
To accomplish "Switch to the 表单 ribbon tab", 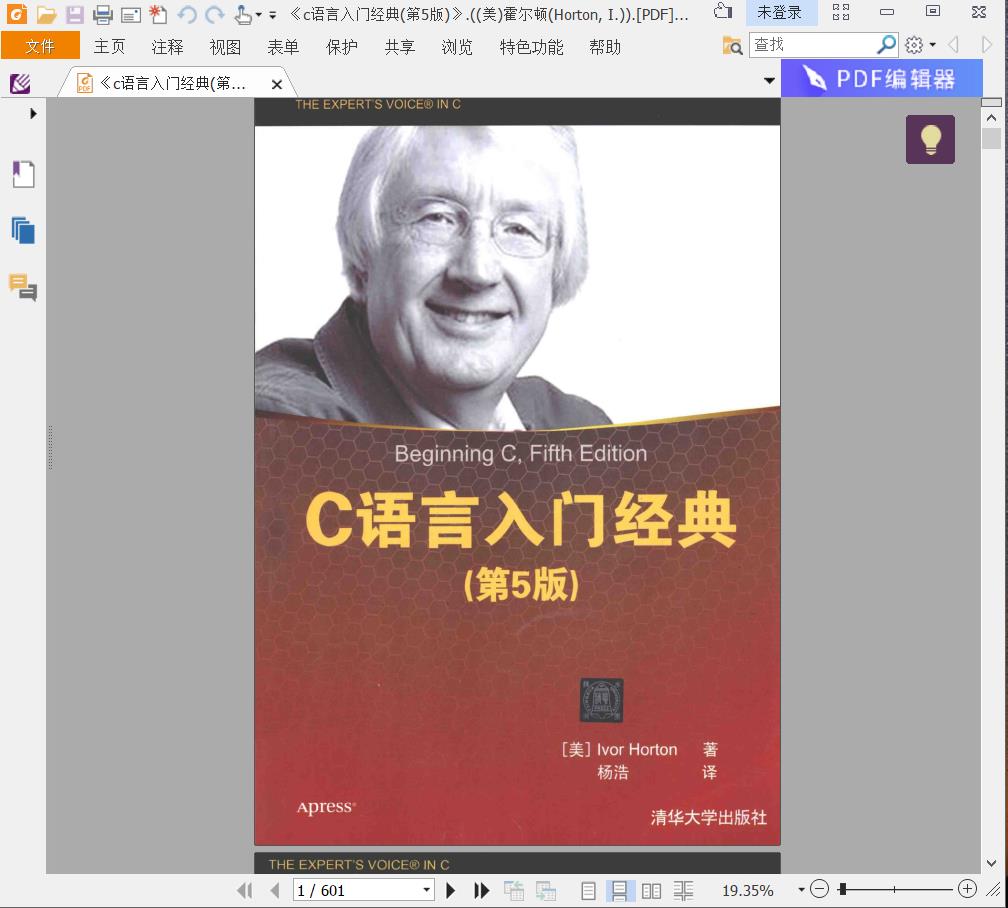I will pos(283,46).
